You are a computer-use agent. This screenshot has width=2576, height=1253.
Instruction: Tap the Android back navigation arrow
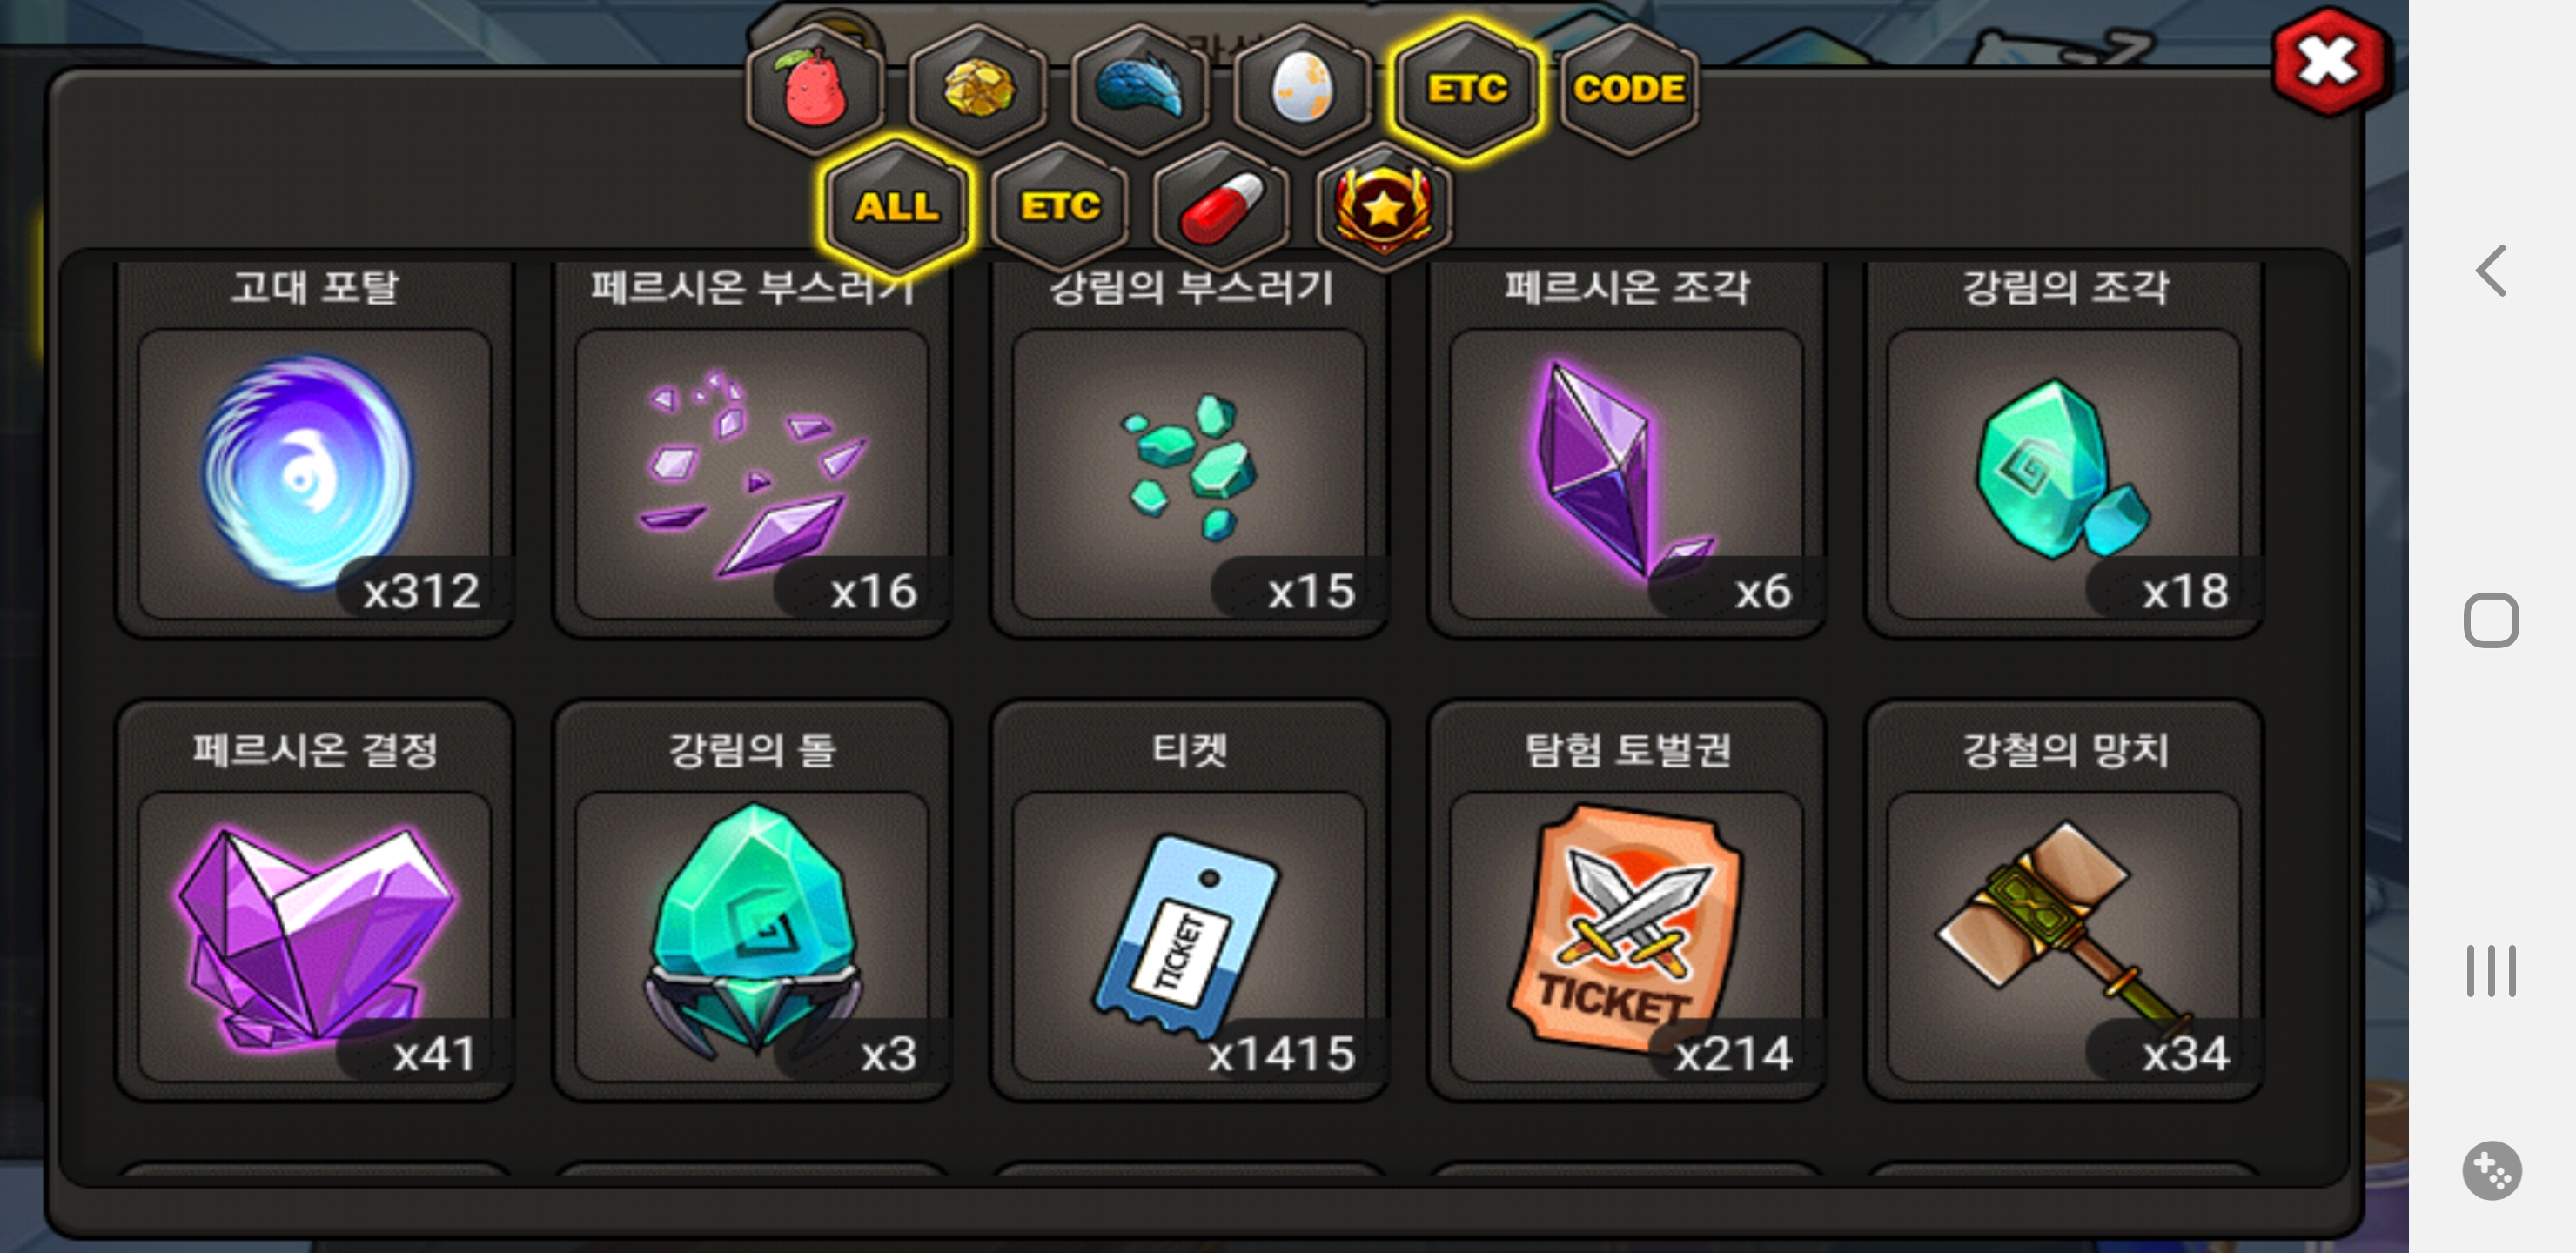(2490, 270)
